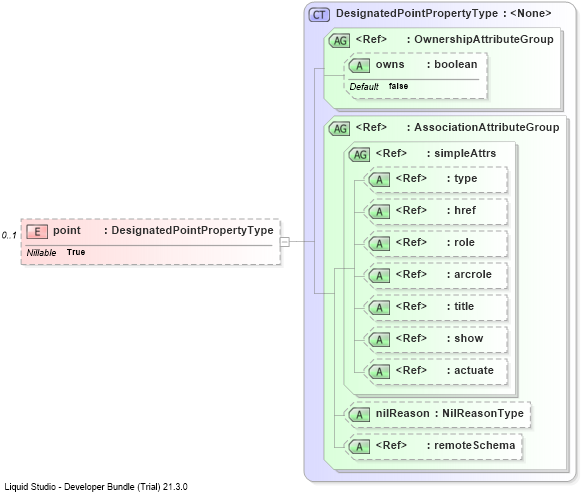
Task: Select the title attribute node
Action: coord(436,307)
